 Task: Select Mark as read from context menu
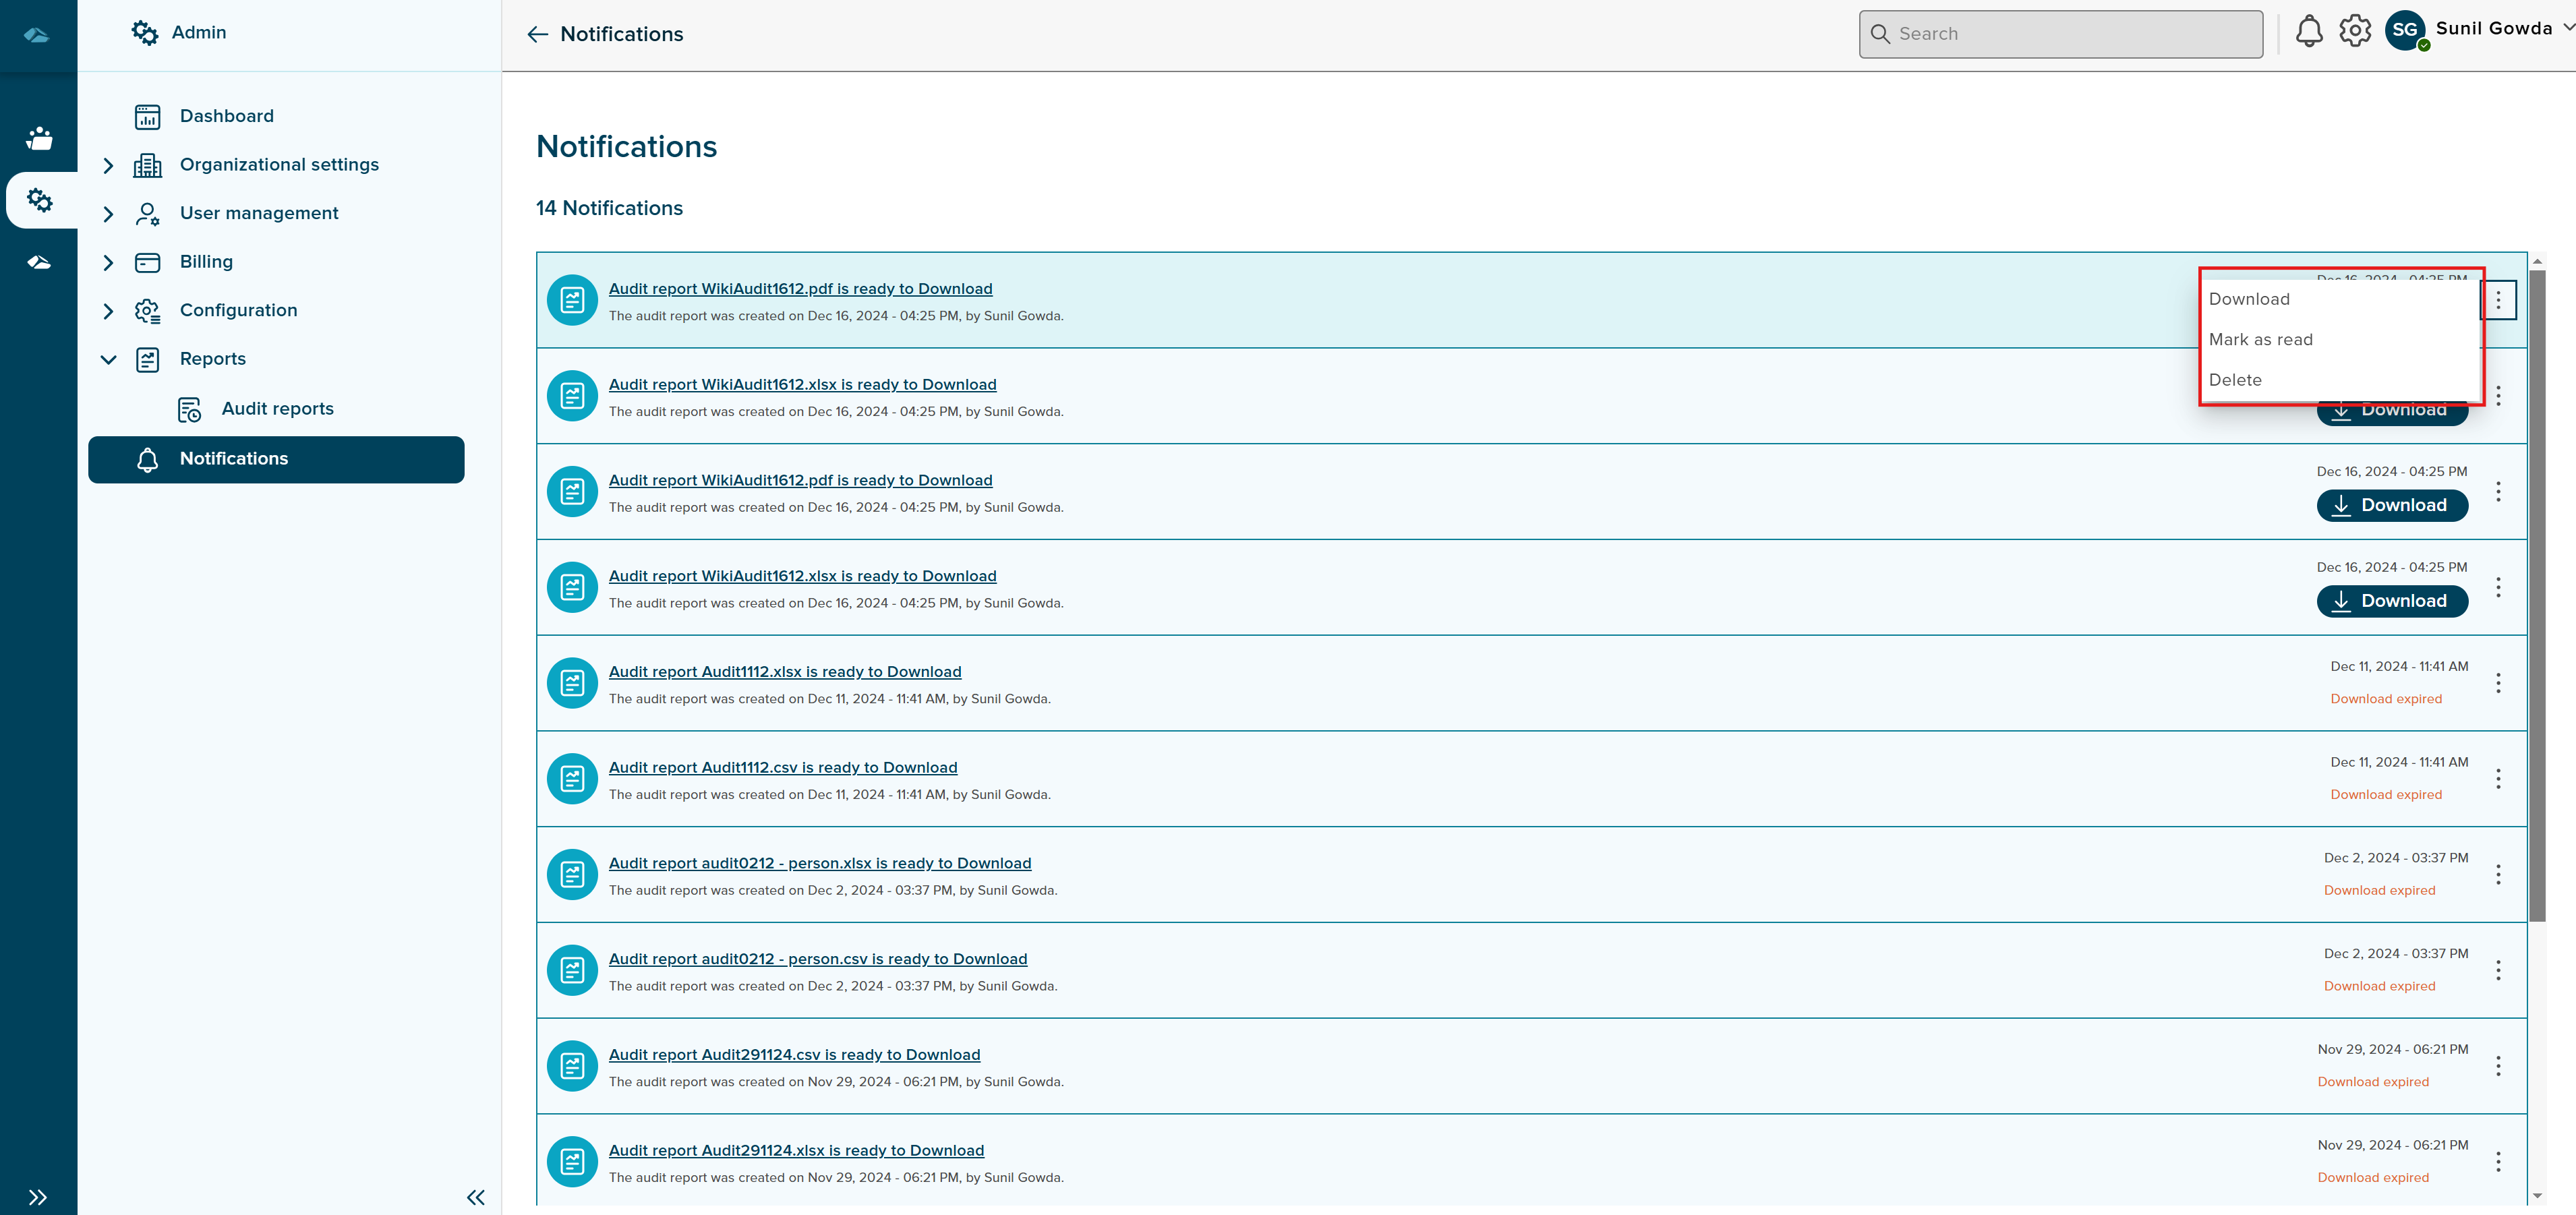2260,340
